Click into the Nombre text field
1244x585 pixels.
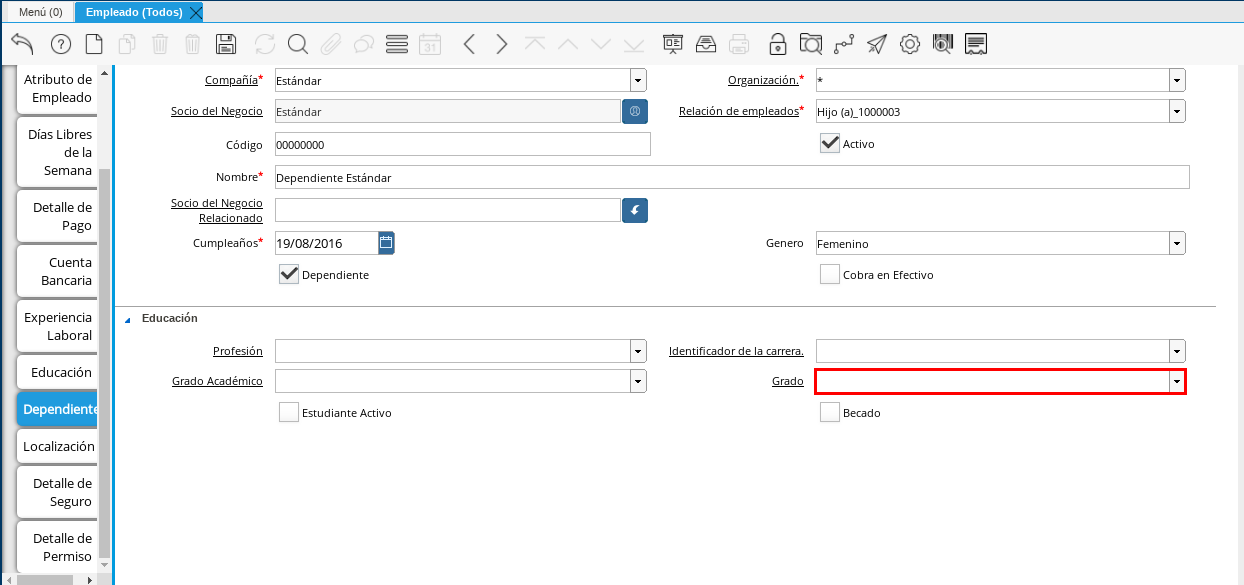[x=731, y=177]
